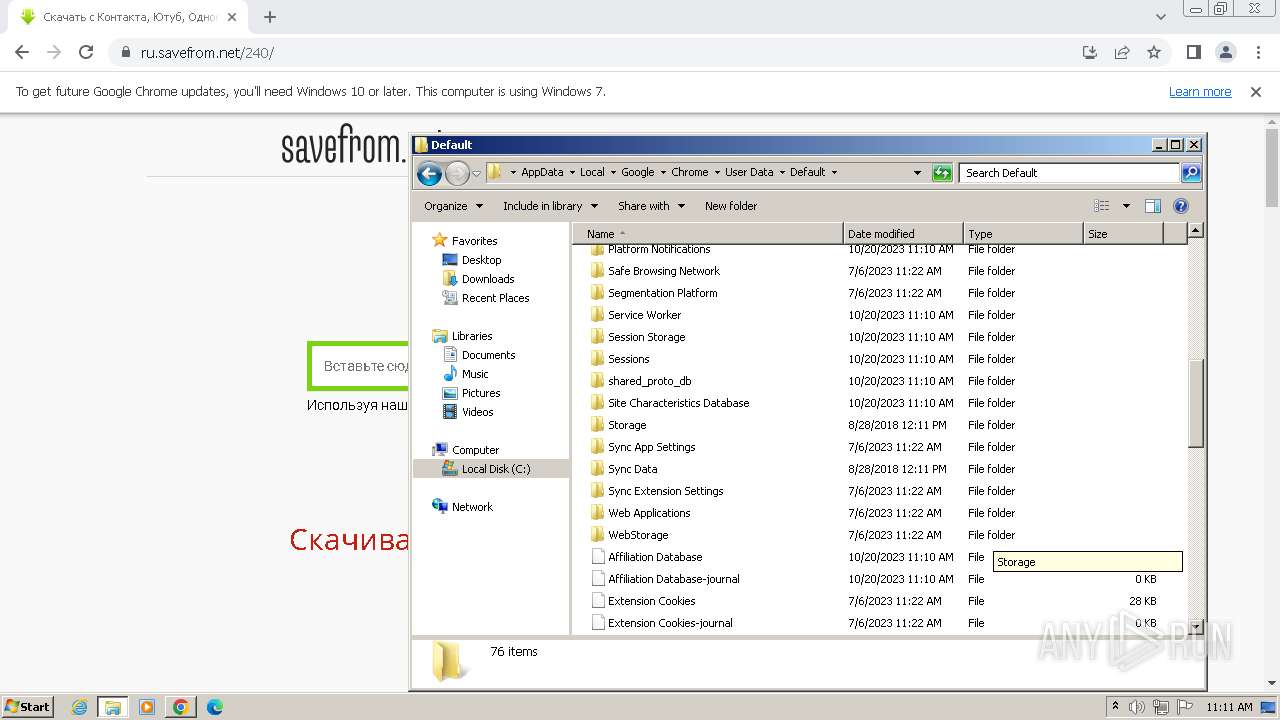Click Chrome back navigation arrow

(22, 52)
